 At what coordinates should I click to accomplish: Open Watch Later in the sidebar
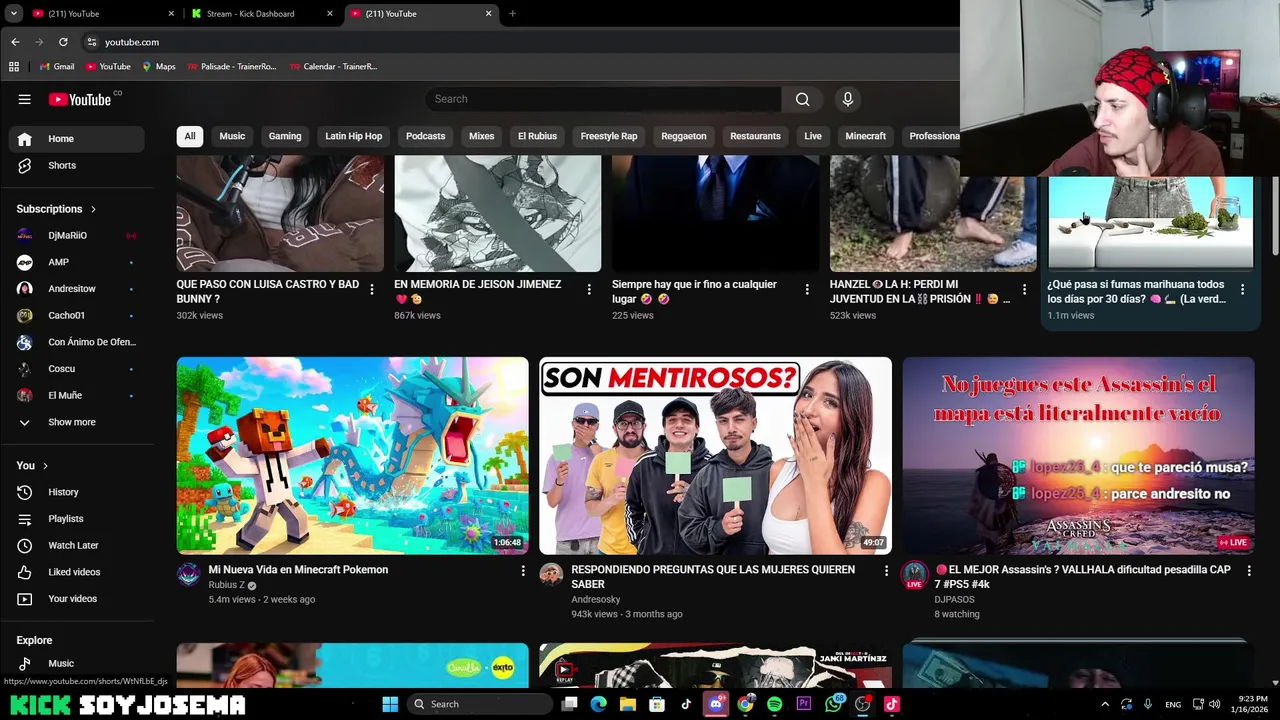(77, 545)
